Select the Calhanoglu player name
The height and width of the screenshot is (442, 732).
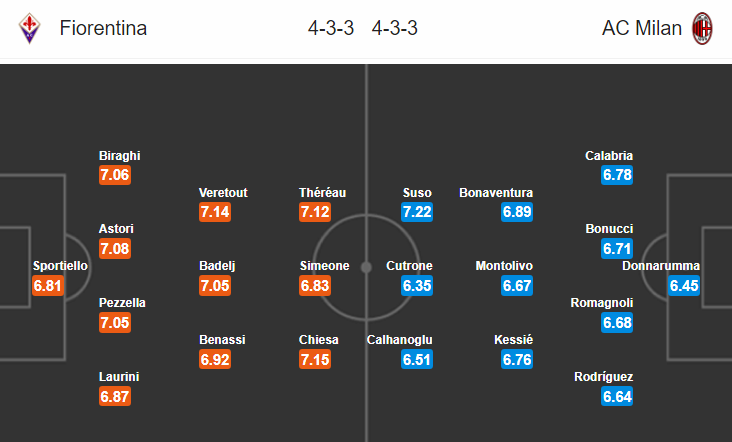tap(400, 340)
